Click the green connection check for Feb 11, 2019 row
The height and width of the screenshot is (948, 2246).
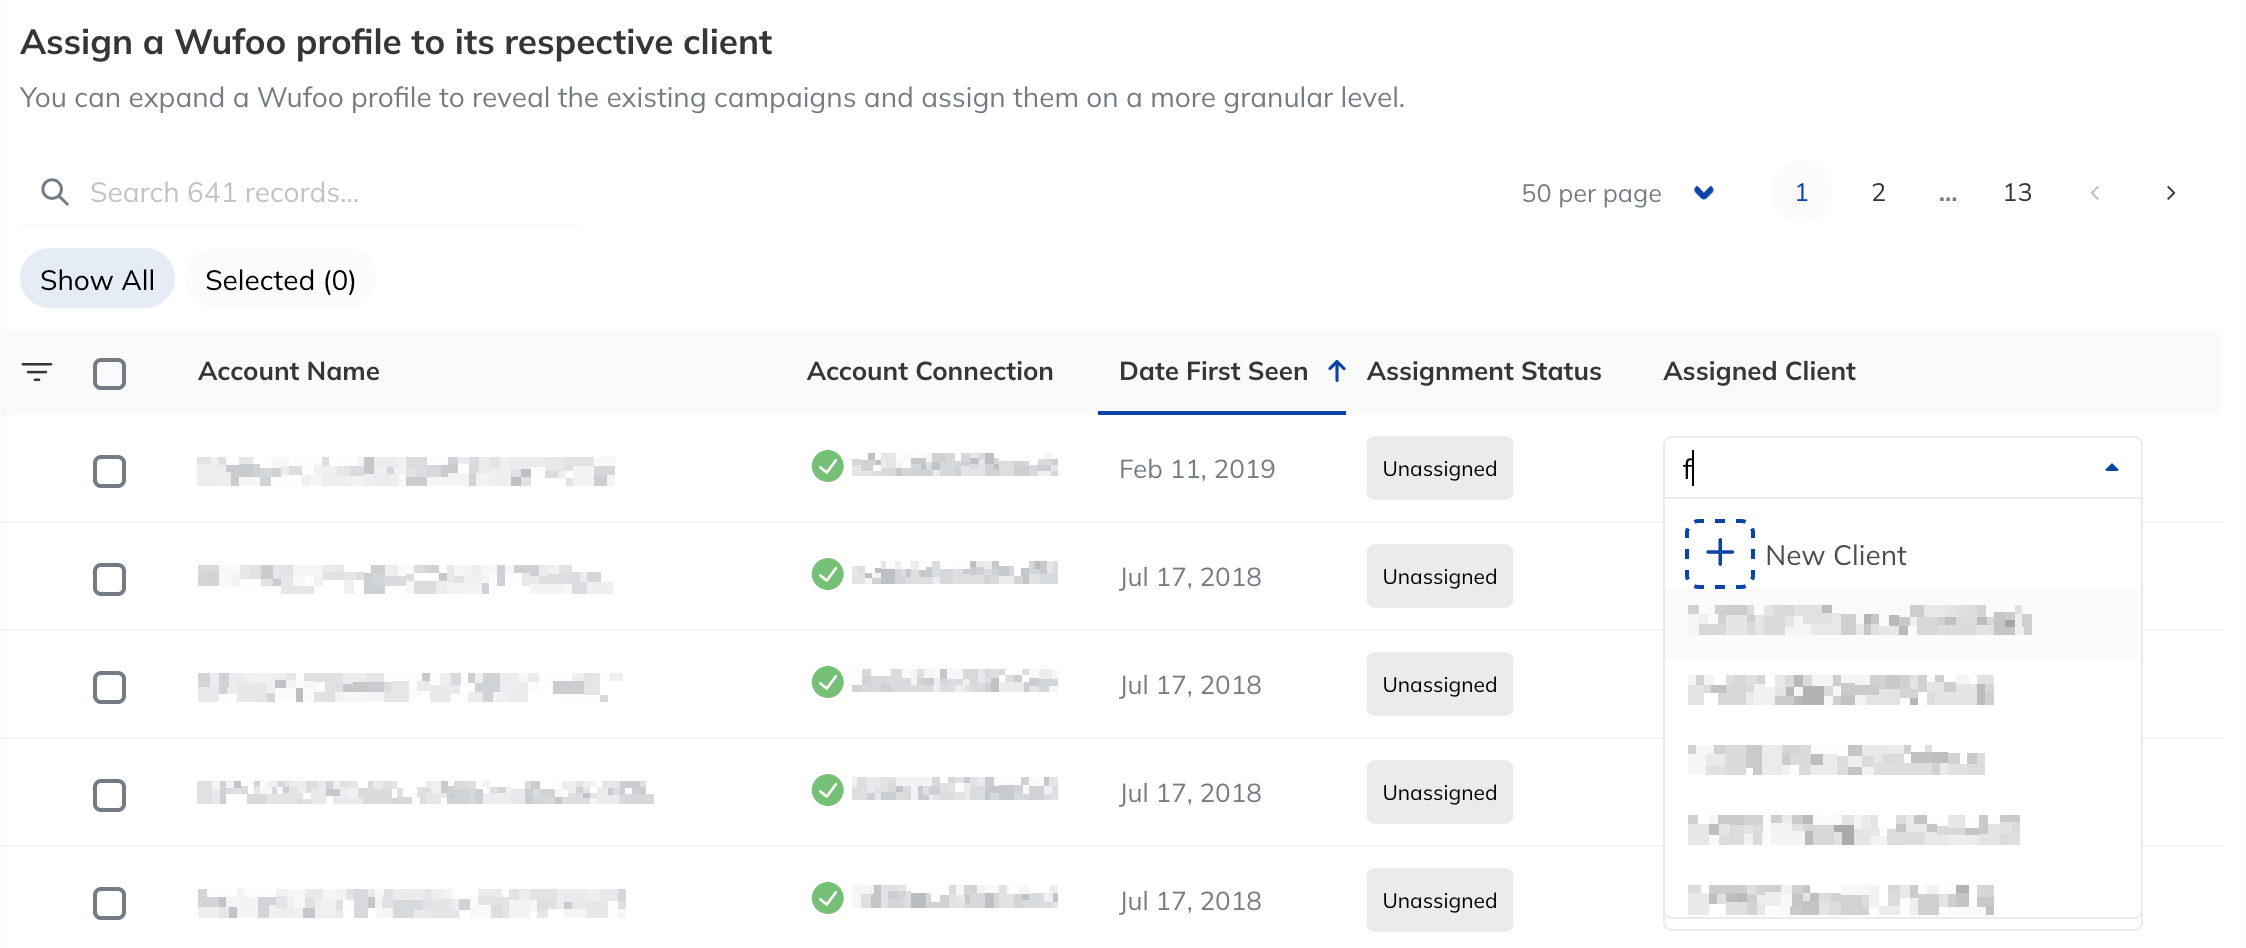(x=827, y=466)
